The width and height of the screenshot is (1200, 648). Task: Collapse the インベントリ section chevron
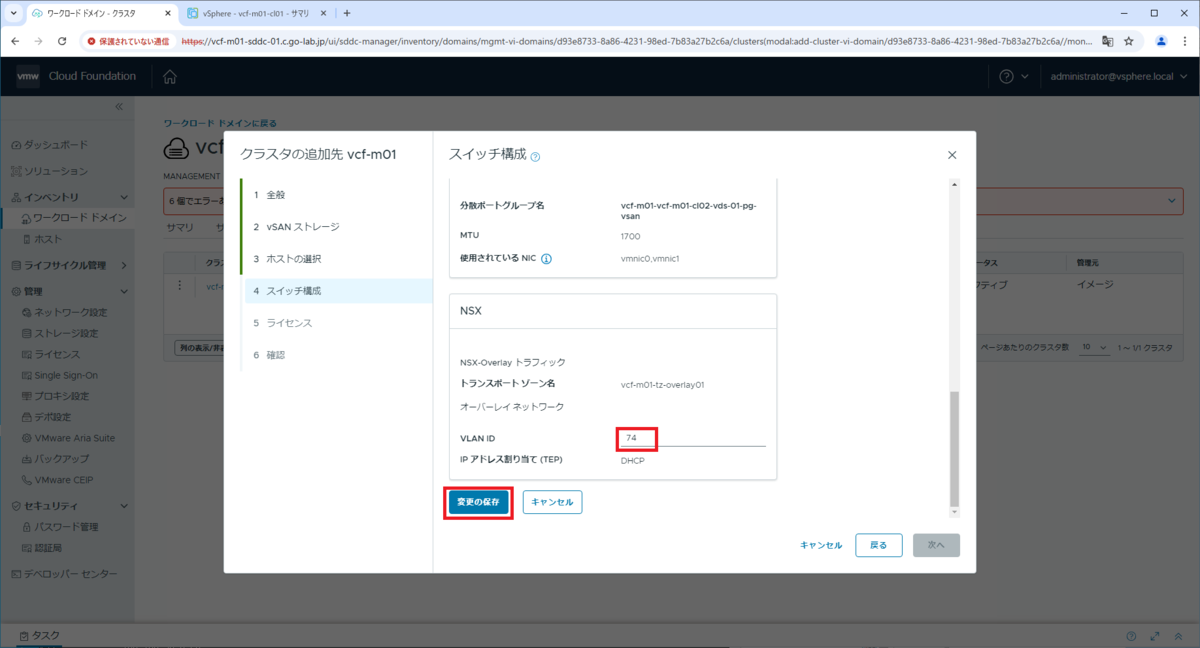[123, 198]
